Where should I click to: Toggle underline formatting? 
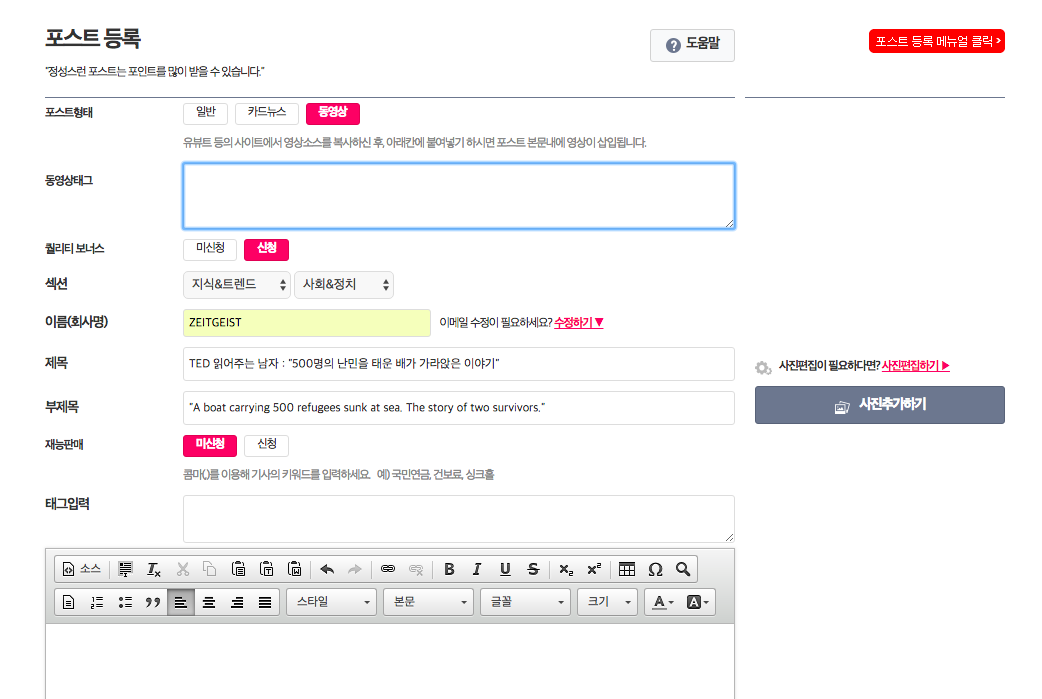[505, 569]
